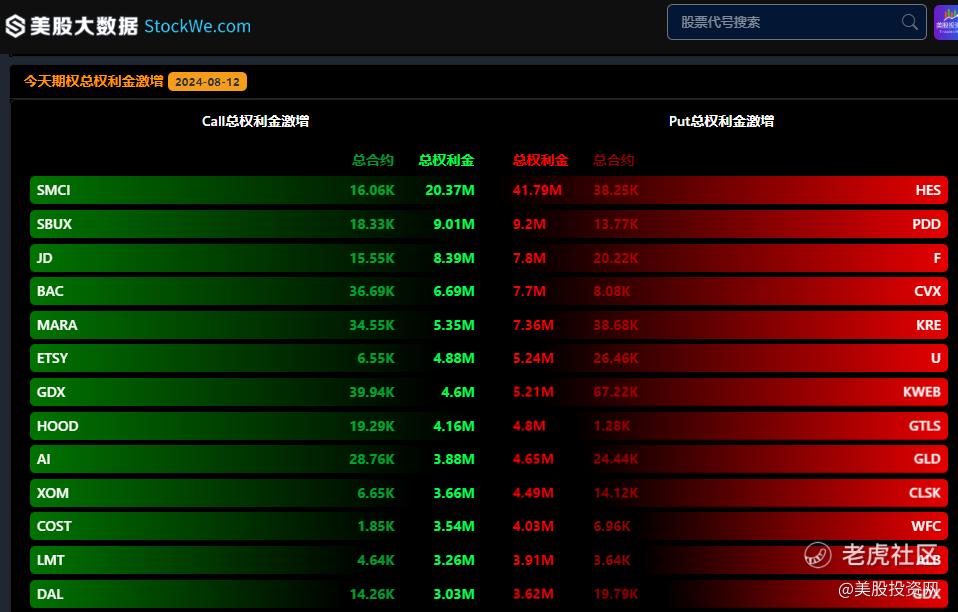Viewport: 958px width, 612px height.
Task: Select the XOM ticker in Call list
Action: tap(53, 493)
